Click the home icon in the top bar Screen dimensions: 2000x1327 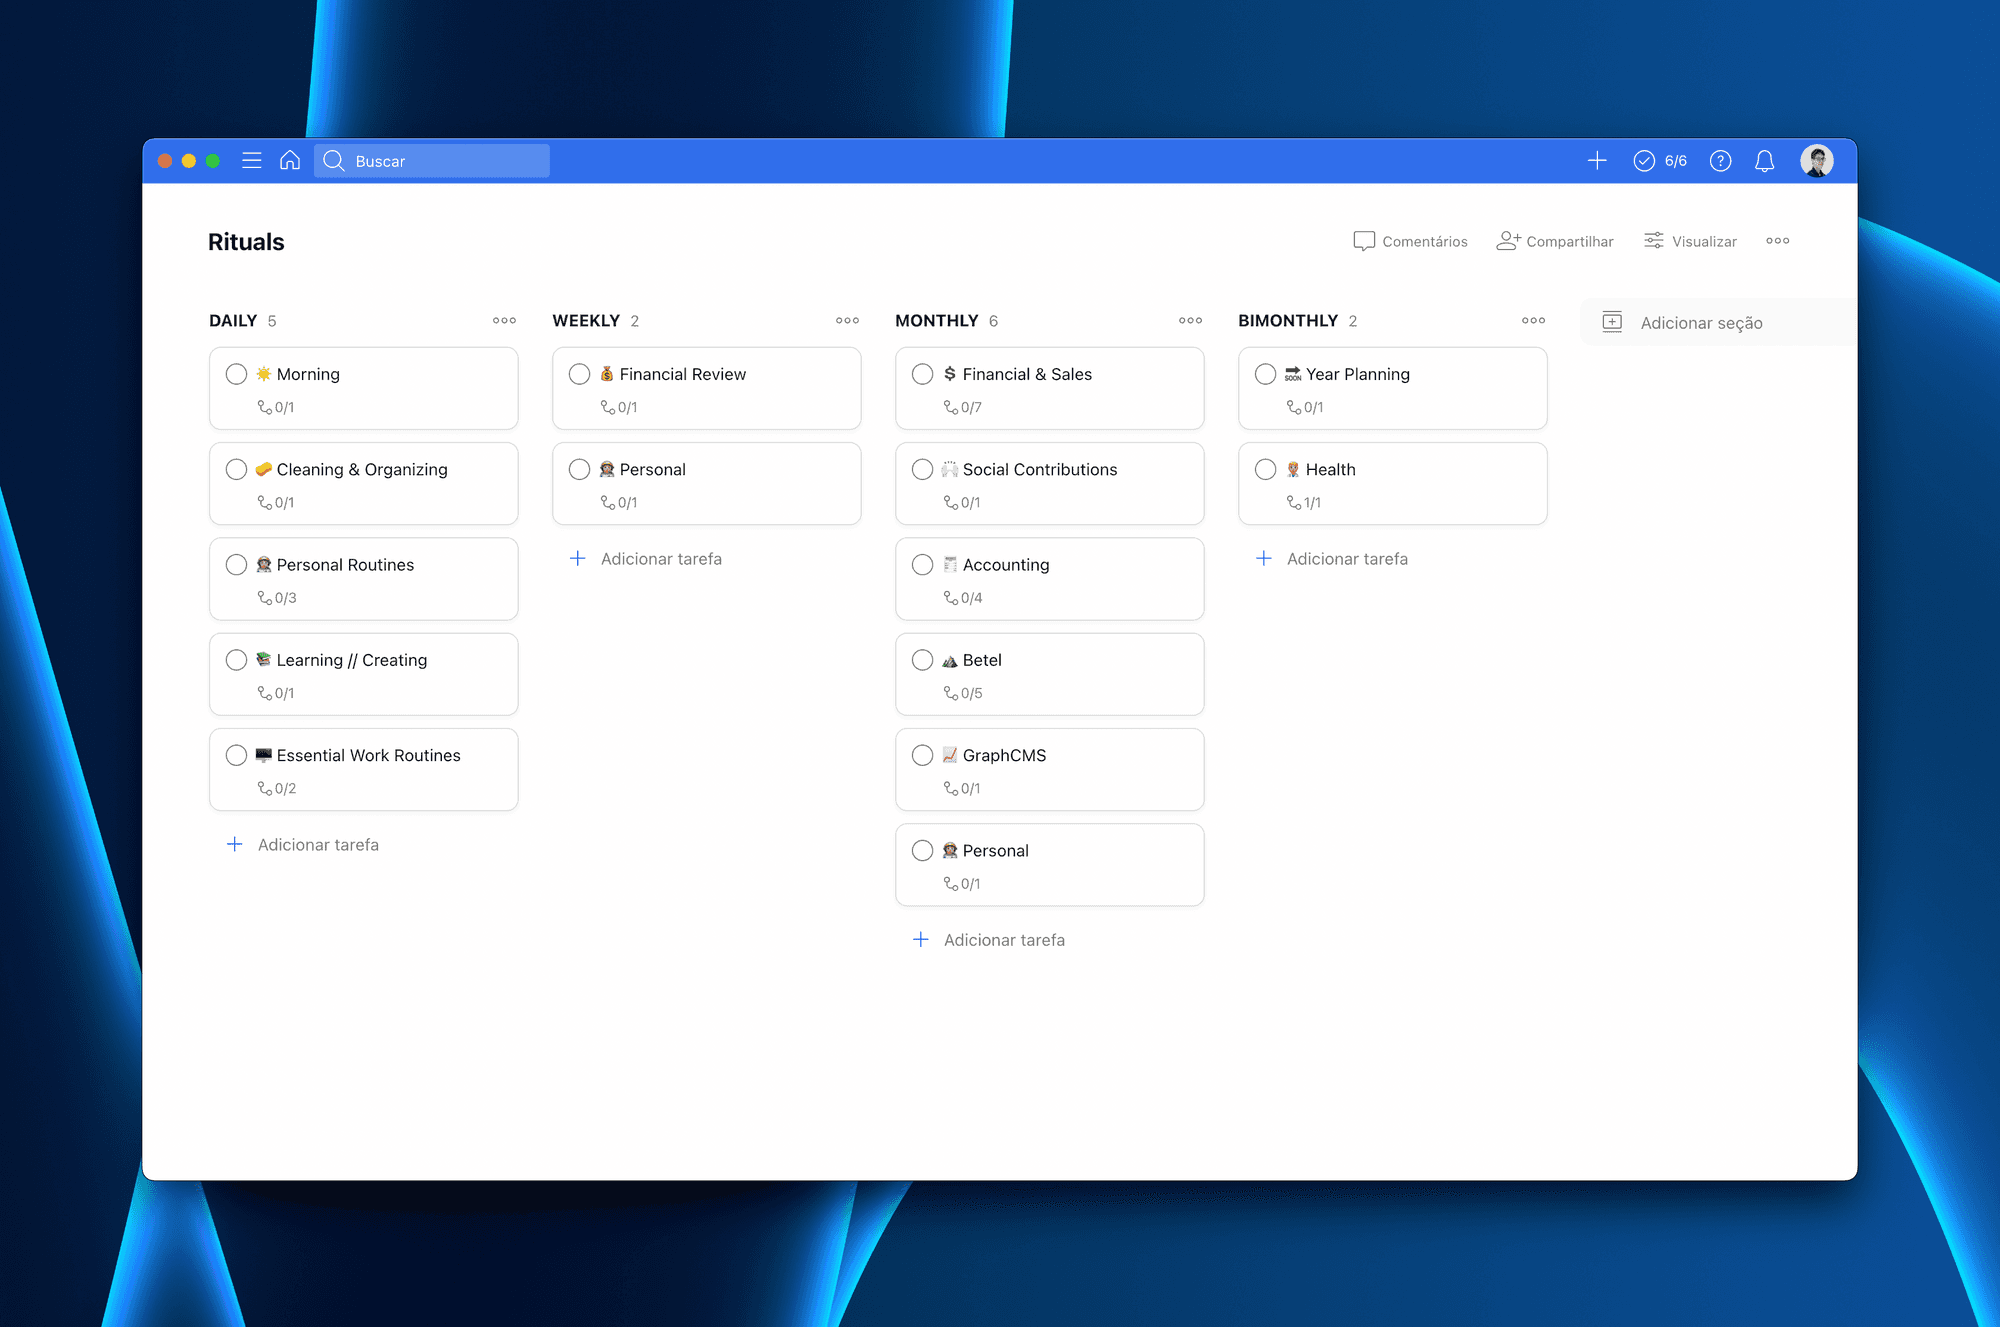tap(290, 160)
